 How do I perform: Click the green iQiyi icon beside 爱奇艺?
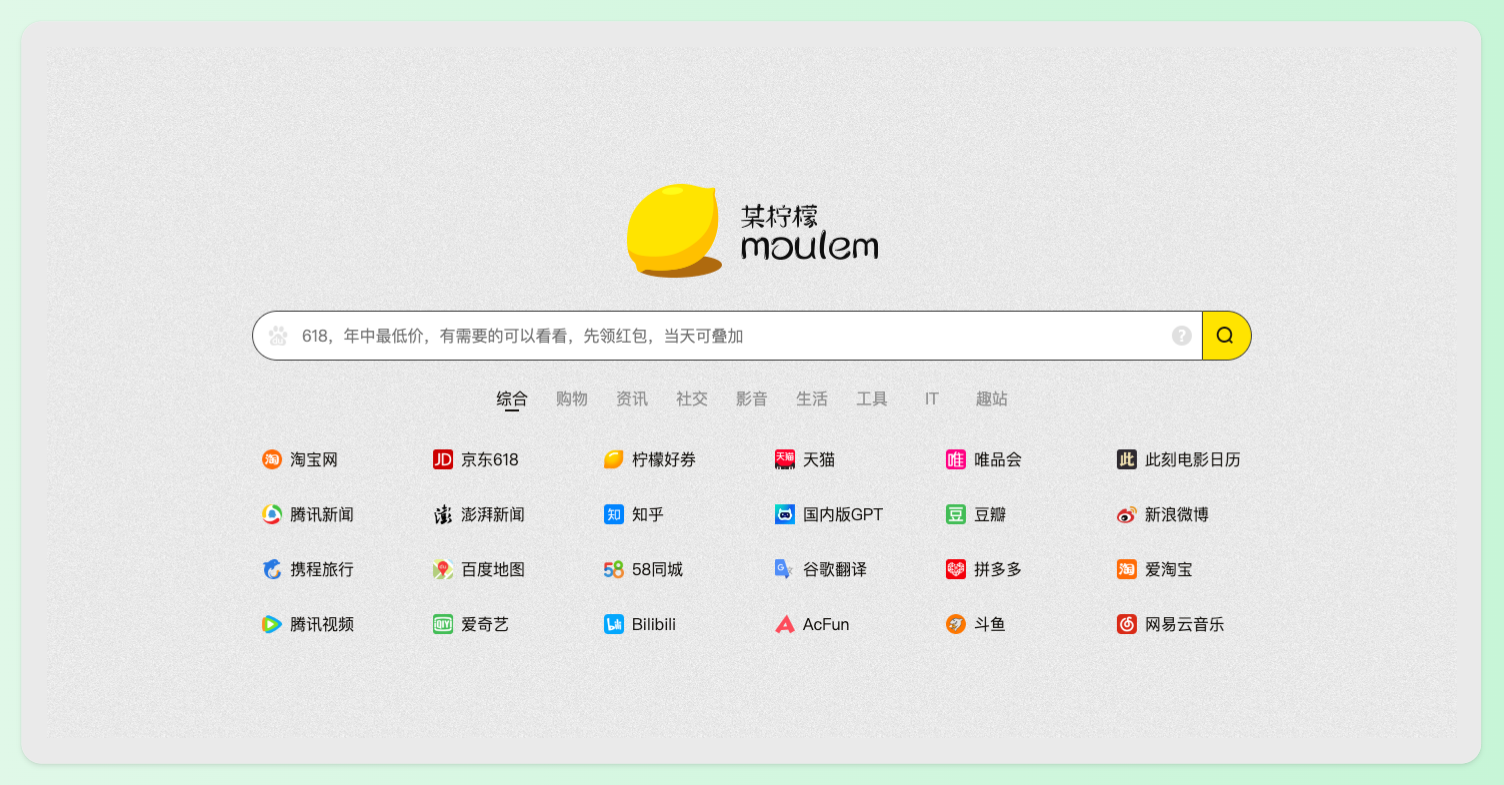(x=443, y=625)
